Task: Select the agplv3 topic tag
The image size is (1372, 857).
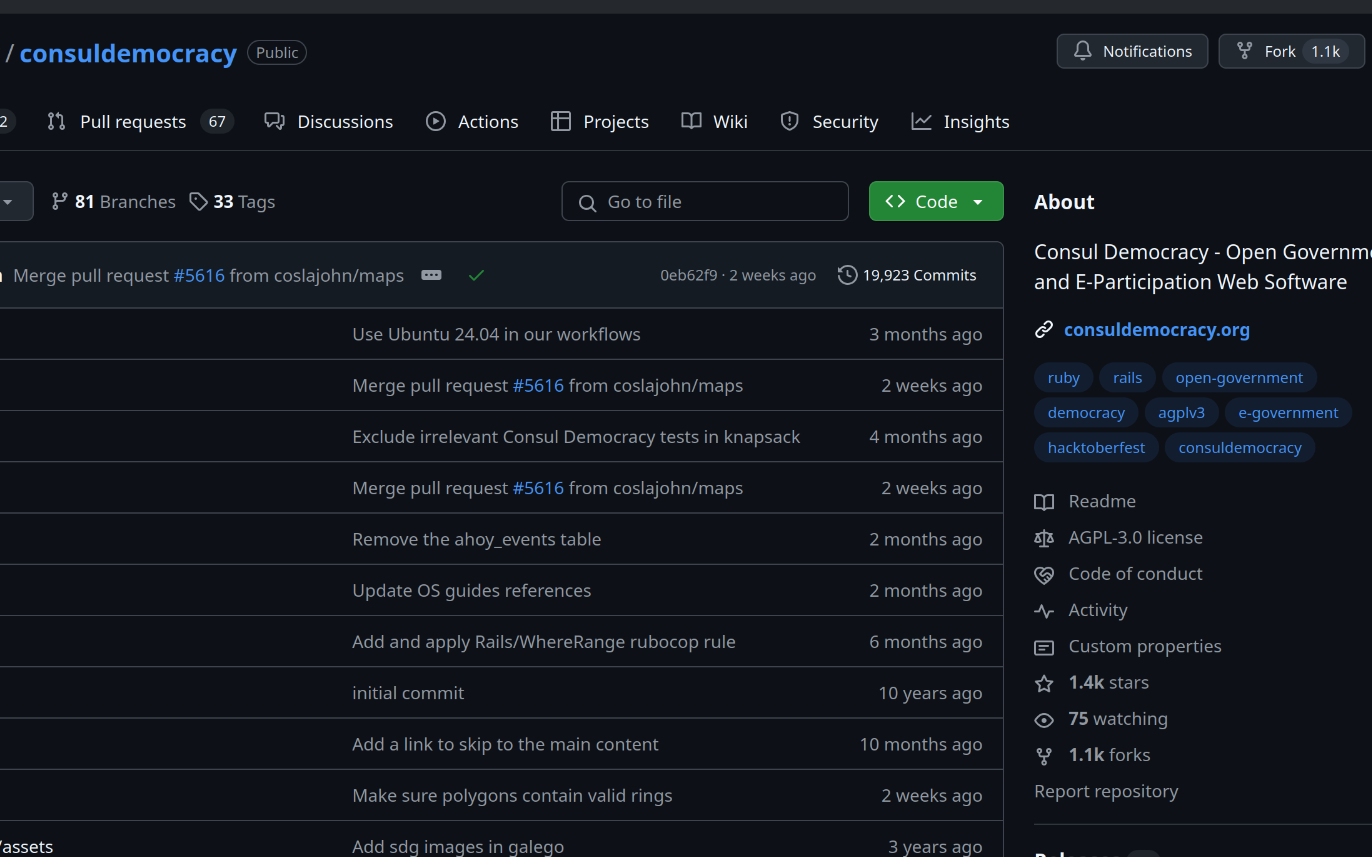Action: pyautogui.click(x=1182, y=413)
